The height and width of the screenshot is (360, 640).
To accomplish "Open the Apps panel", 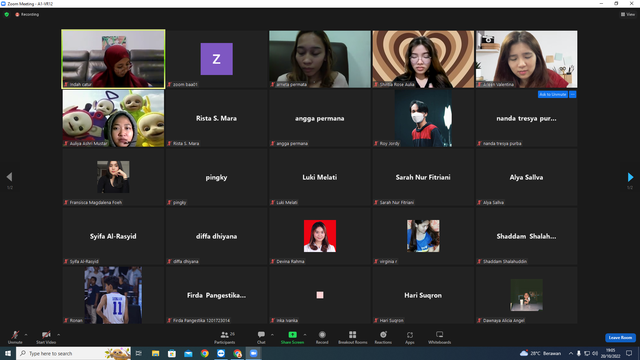I will pos(410,337).
